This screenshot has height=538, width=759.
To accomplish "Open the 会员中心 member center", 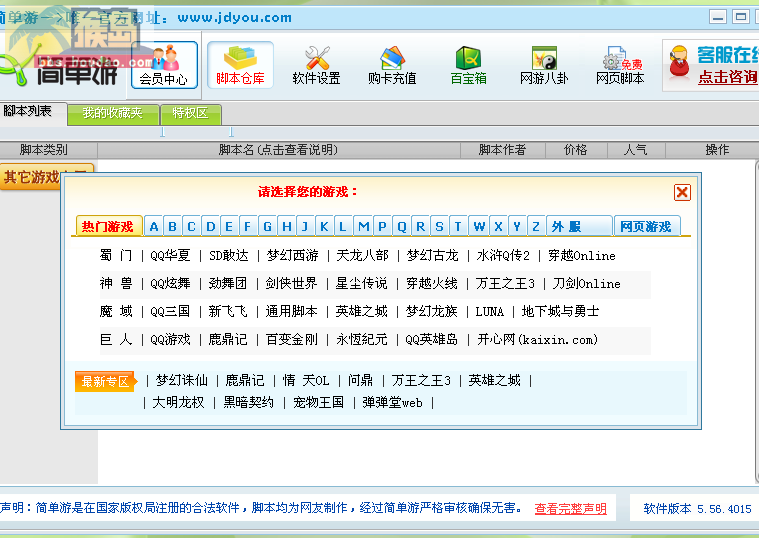I will (164, 65).
